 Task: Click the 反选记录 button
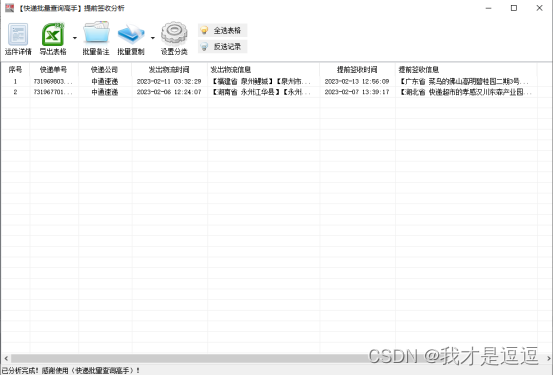coord(222,46)
